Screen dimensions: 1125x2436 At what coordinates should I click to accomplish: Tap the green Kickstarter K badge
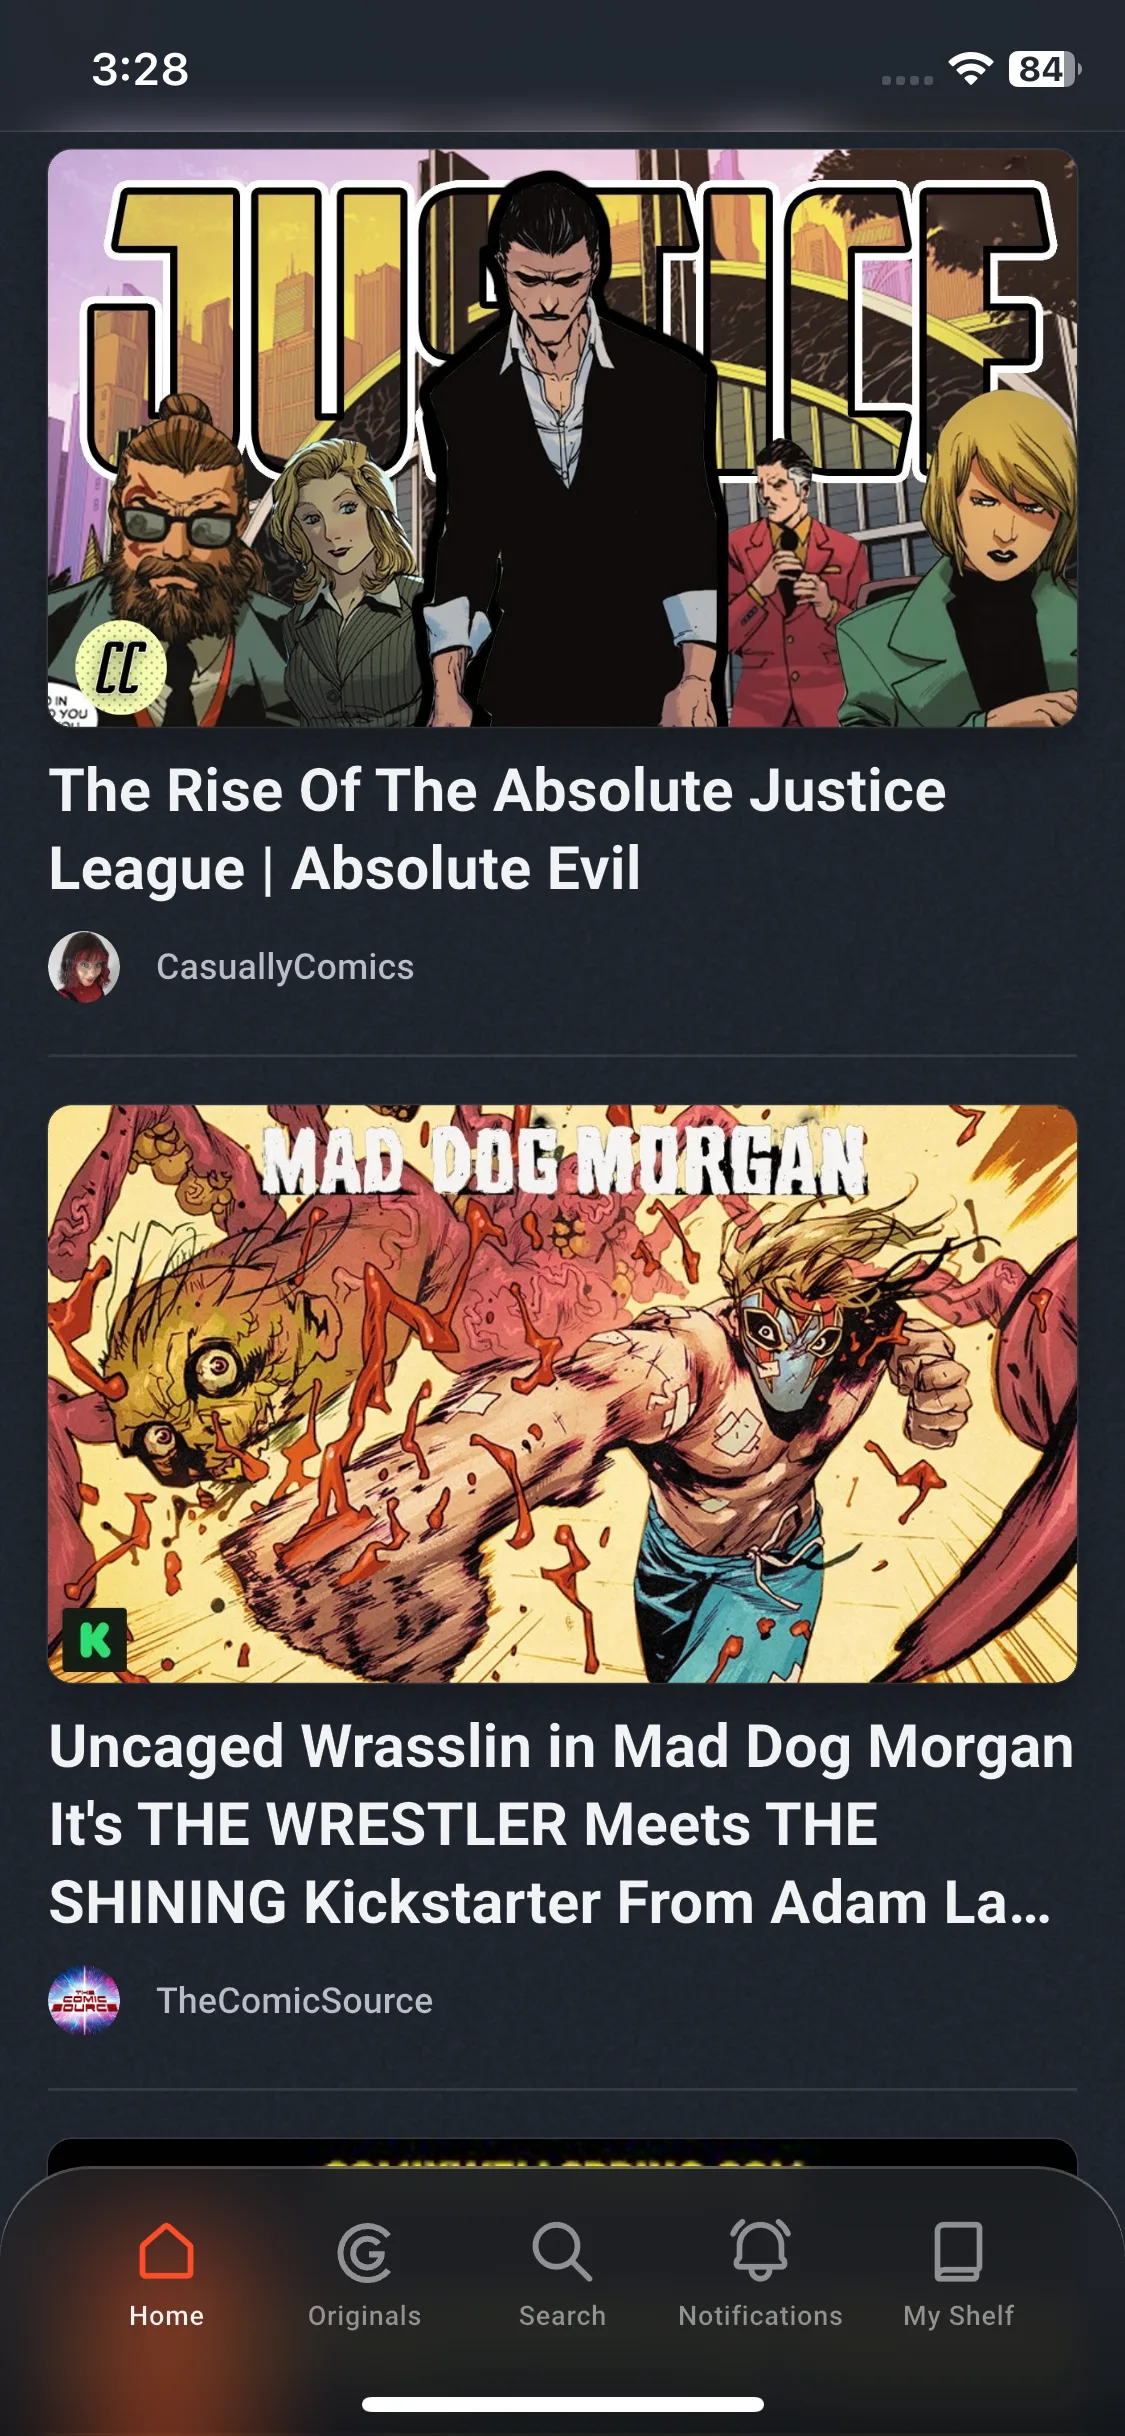(x=95, y=1640)
